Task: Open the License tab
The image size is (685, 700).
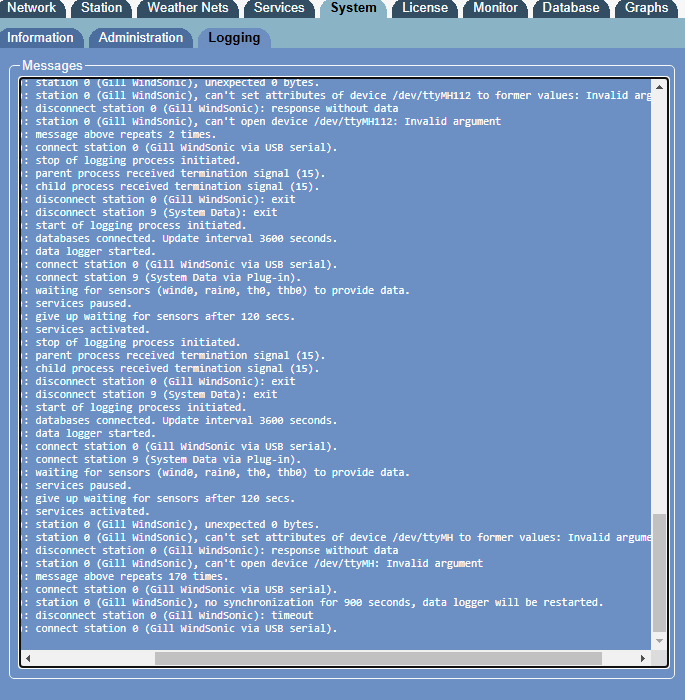Action: click(425, 8)
